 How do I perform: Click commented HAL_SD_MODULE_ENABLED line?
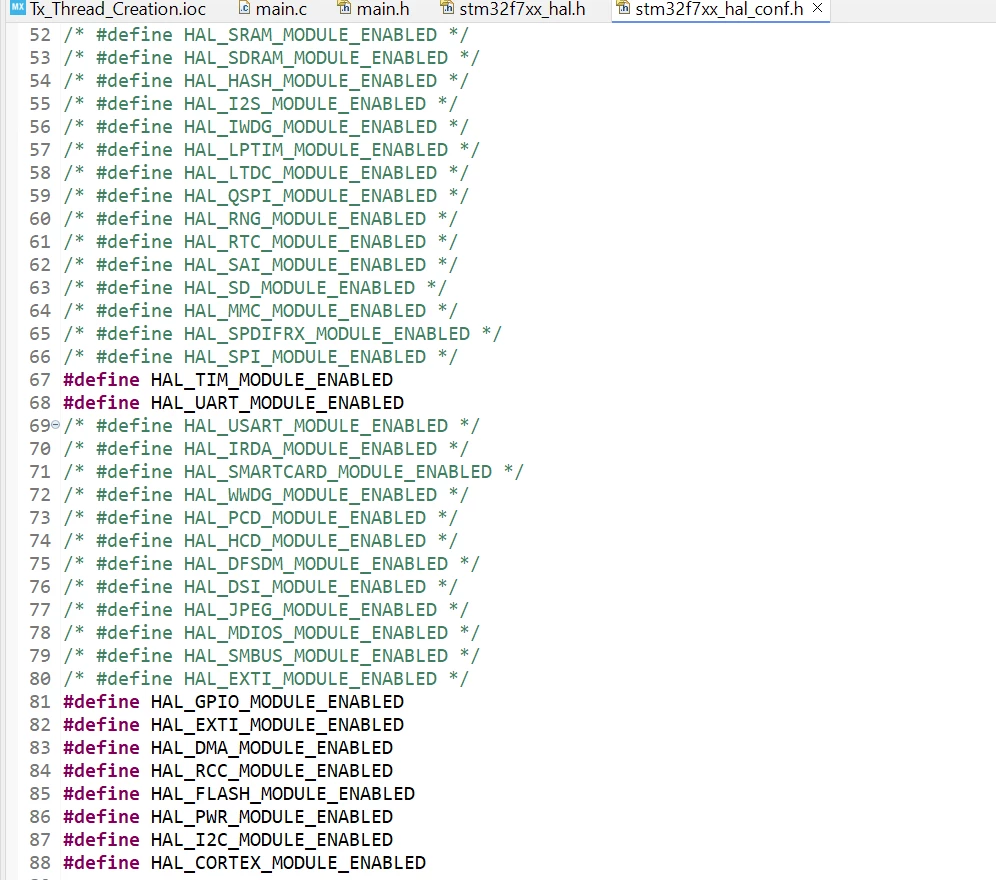click(x=255, y=288)
